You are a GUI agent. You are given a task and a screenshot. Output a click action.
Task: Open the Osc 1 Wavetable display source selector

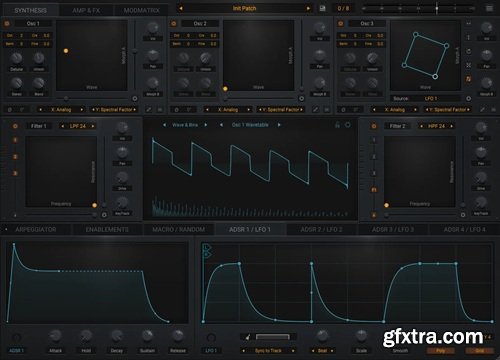tap(250, 125)
